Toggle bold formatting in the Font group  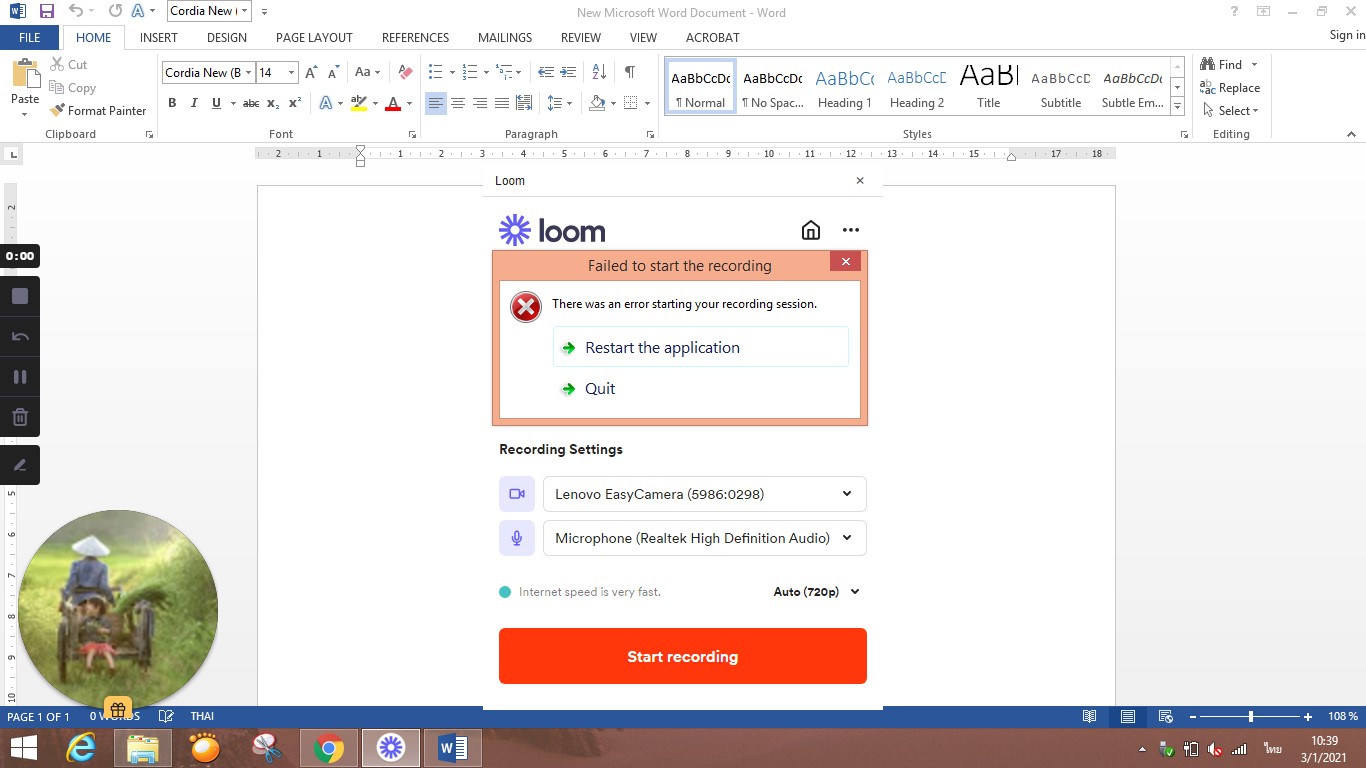(172, 103)
